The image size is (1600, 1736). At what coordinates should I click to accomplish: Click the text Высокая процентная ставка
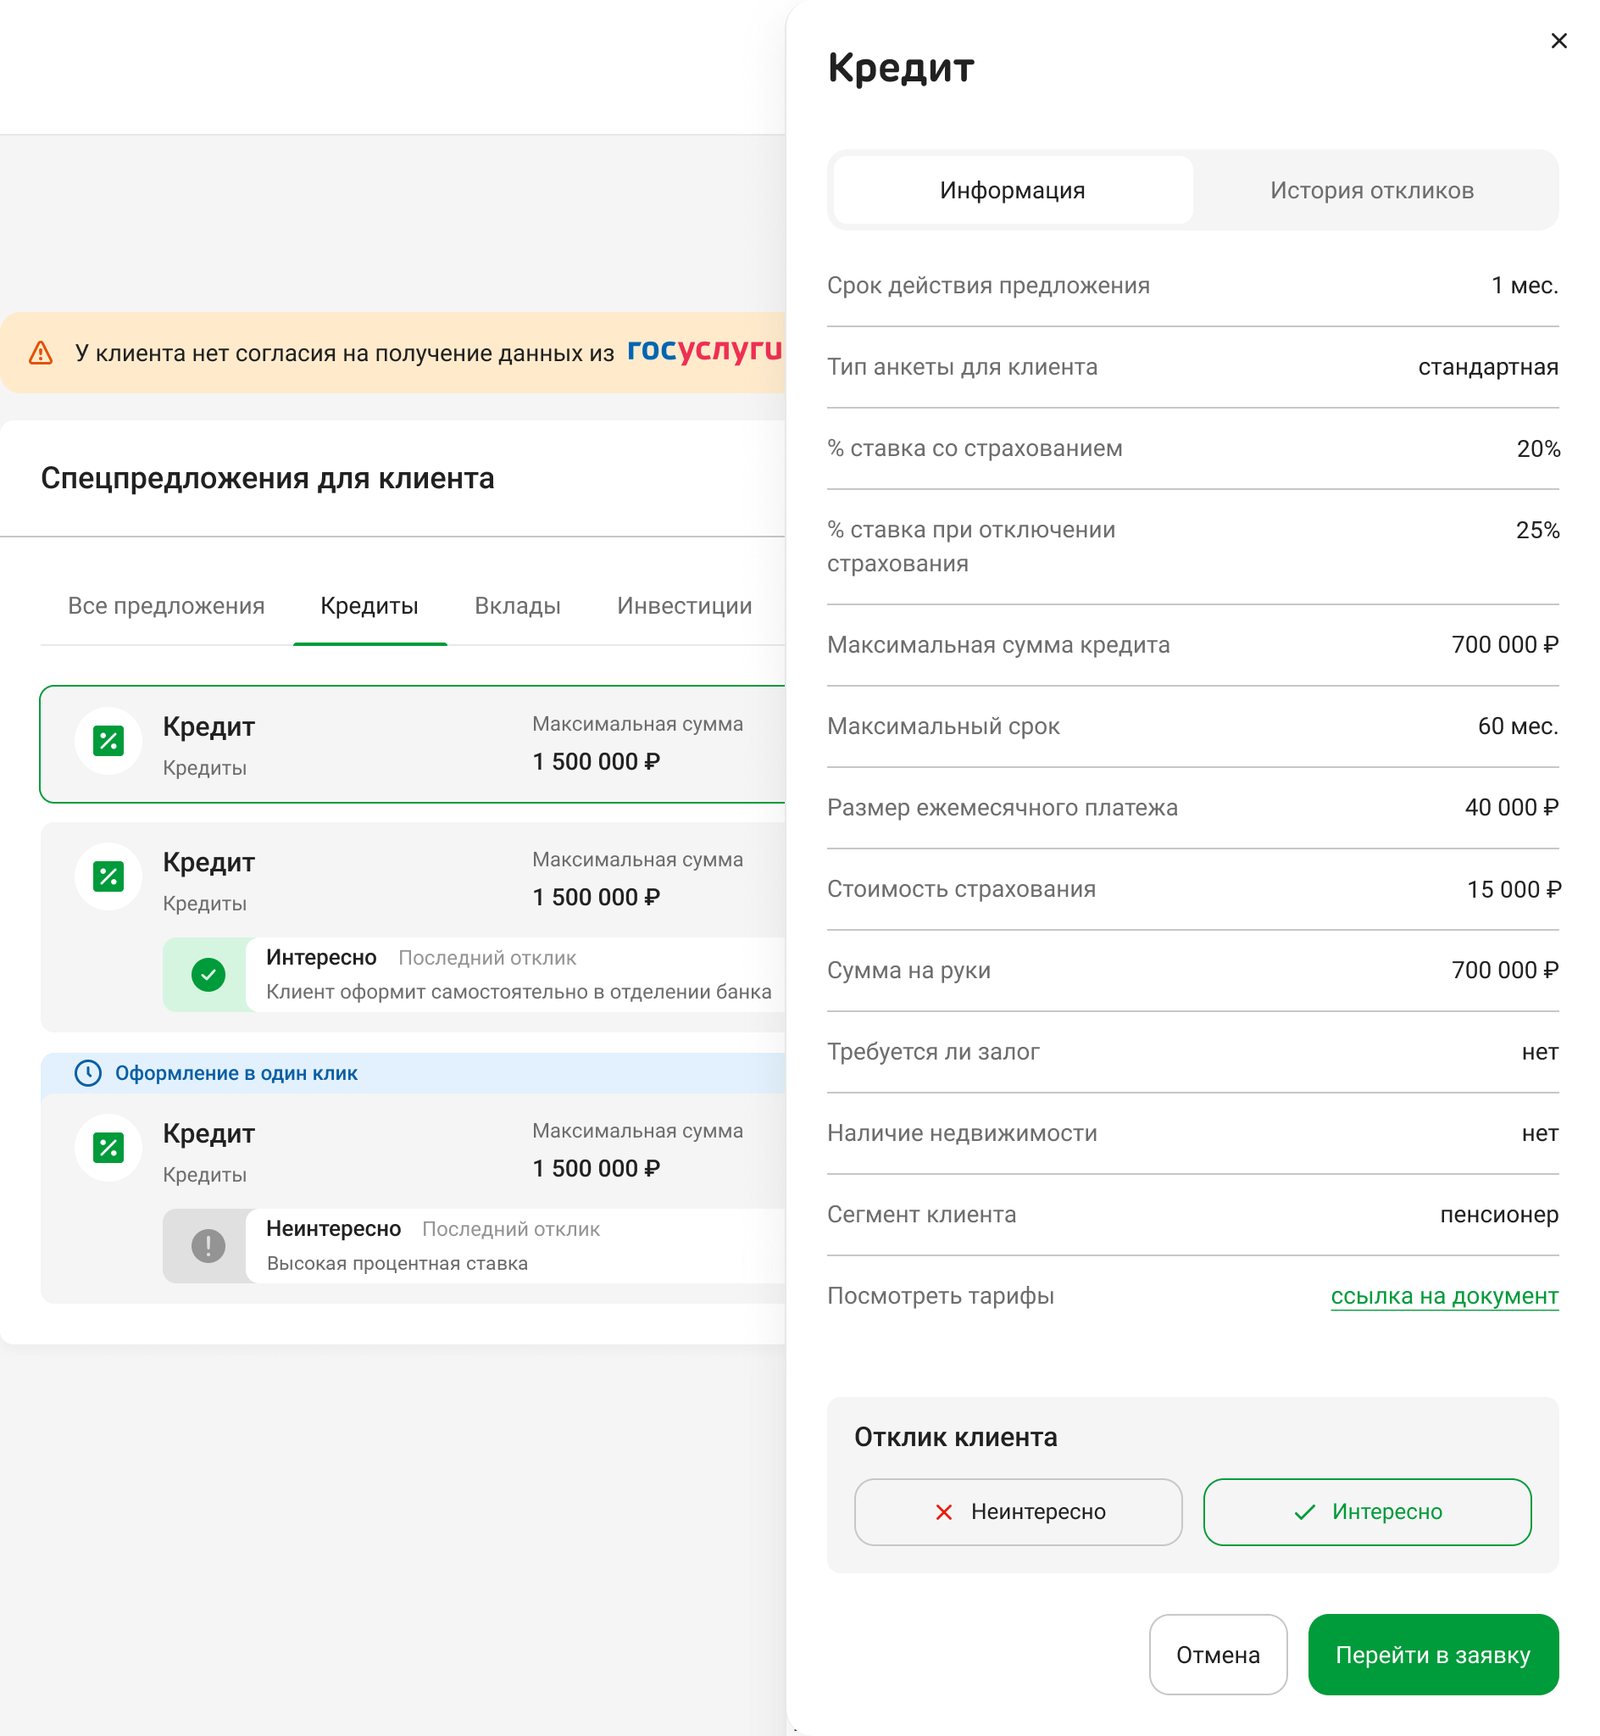(397, 1263)
